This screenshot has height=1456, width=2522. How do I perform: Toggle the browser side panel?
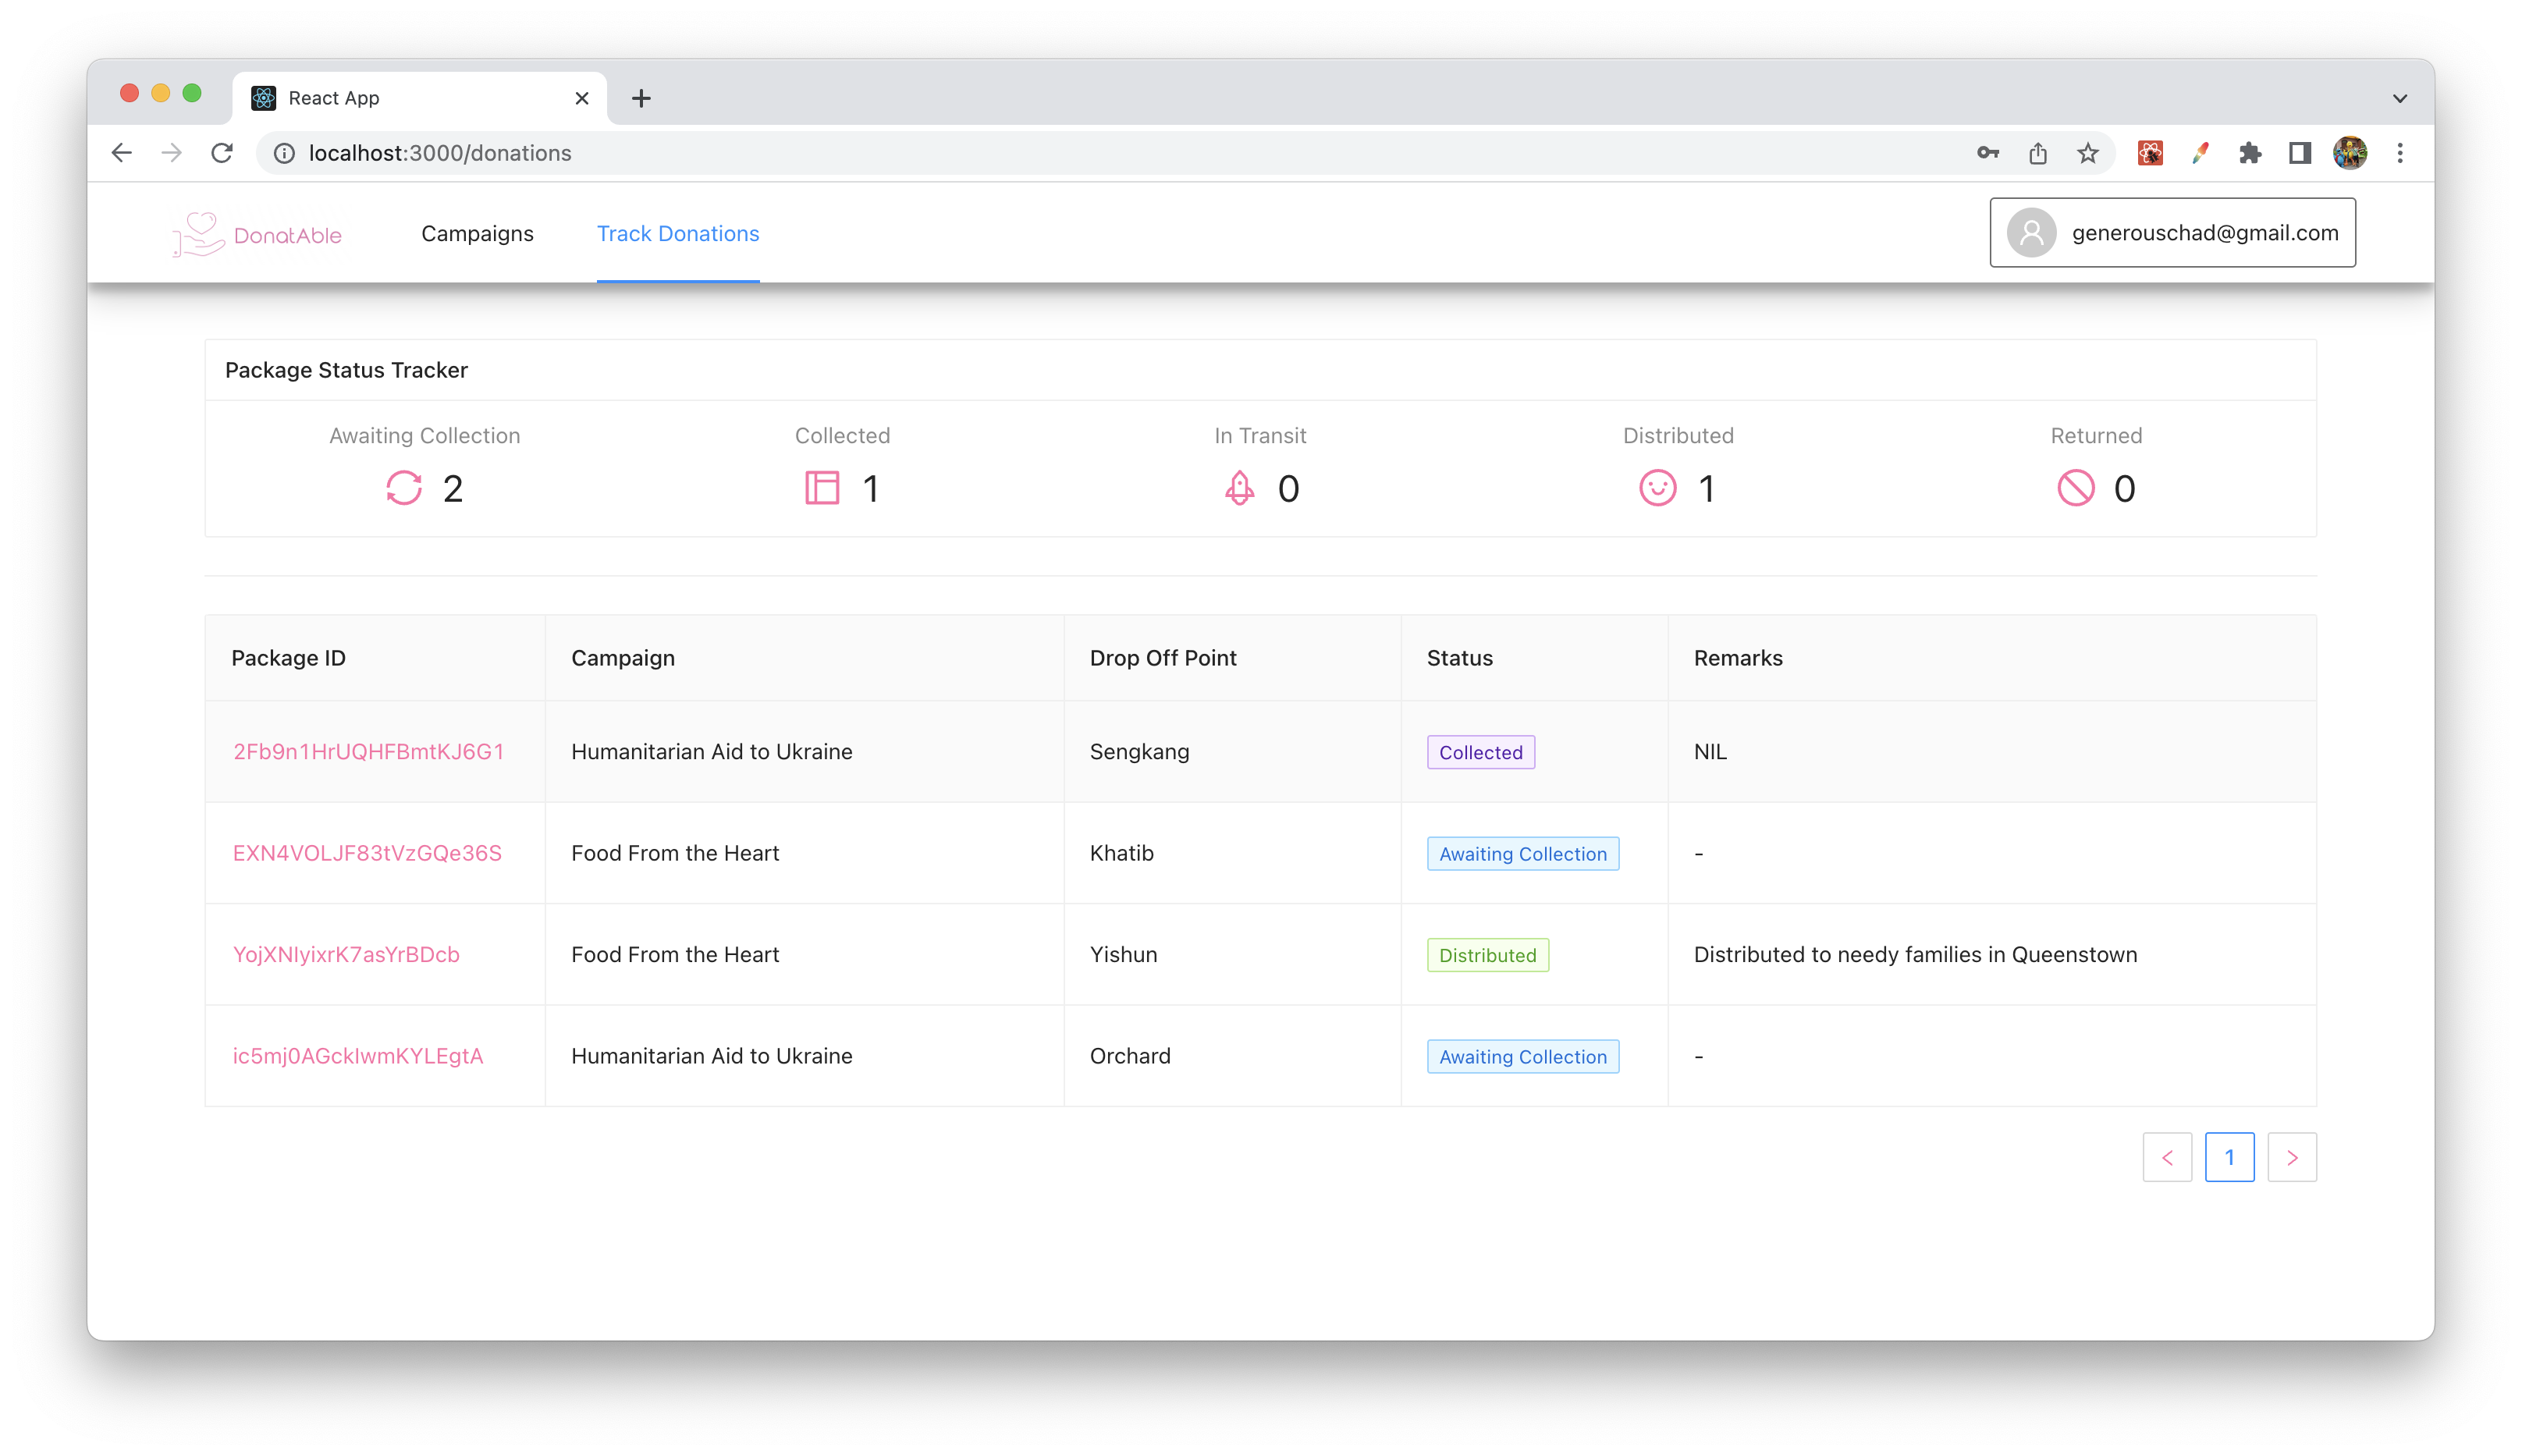click(x=2299, y=153)
